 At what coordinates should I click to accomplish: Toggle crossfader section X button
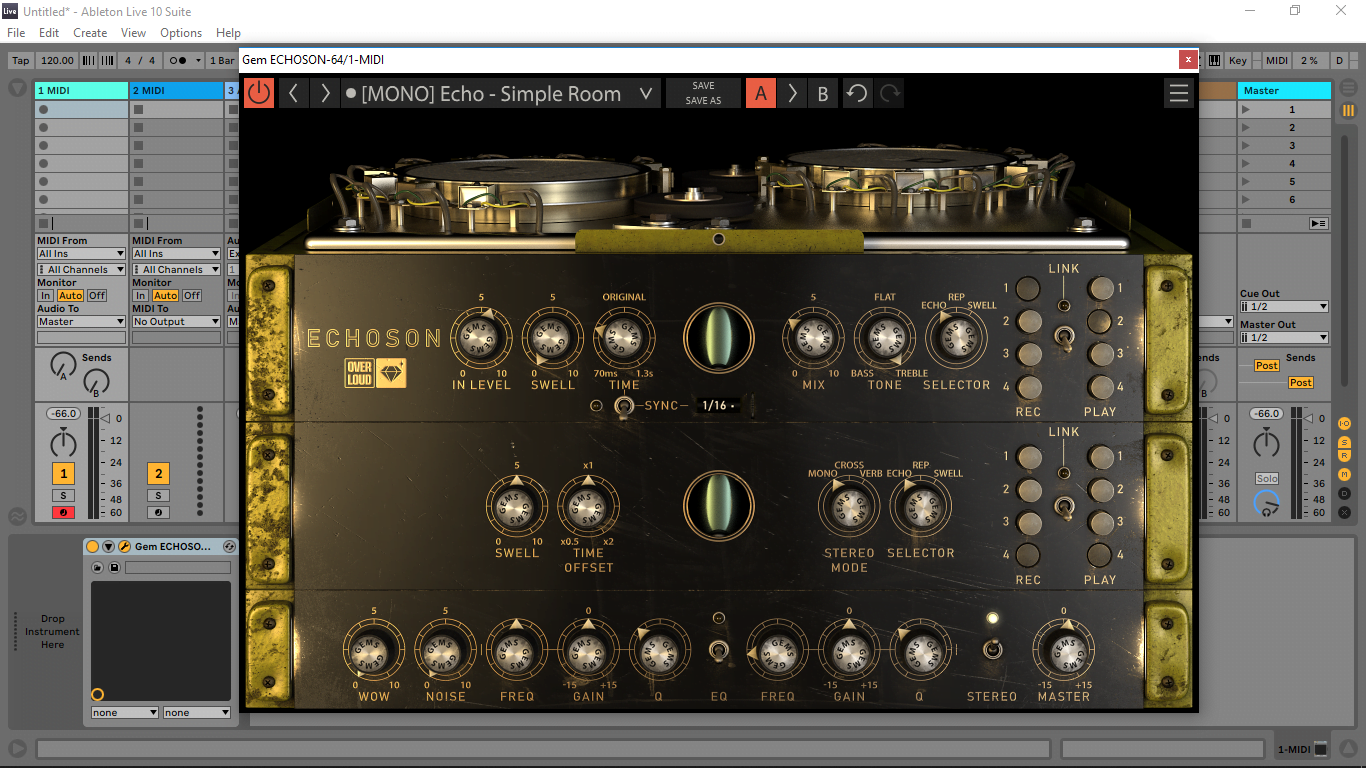1344,512
